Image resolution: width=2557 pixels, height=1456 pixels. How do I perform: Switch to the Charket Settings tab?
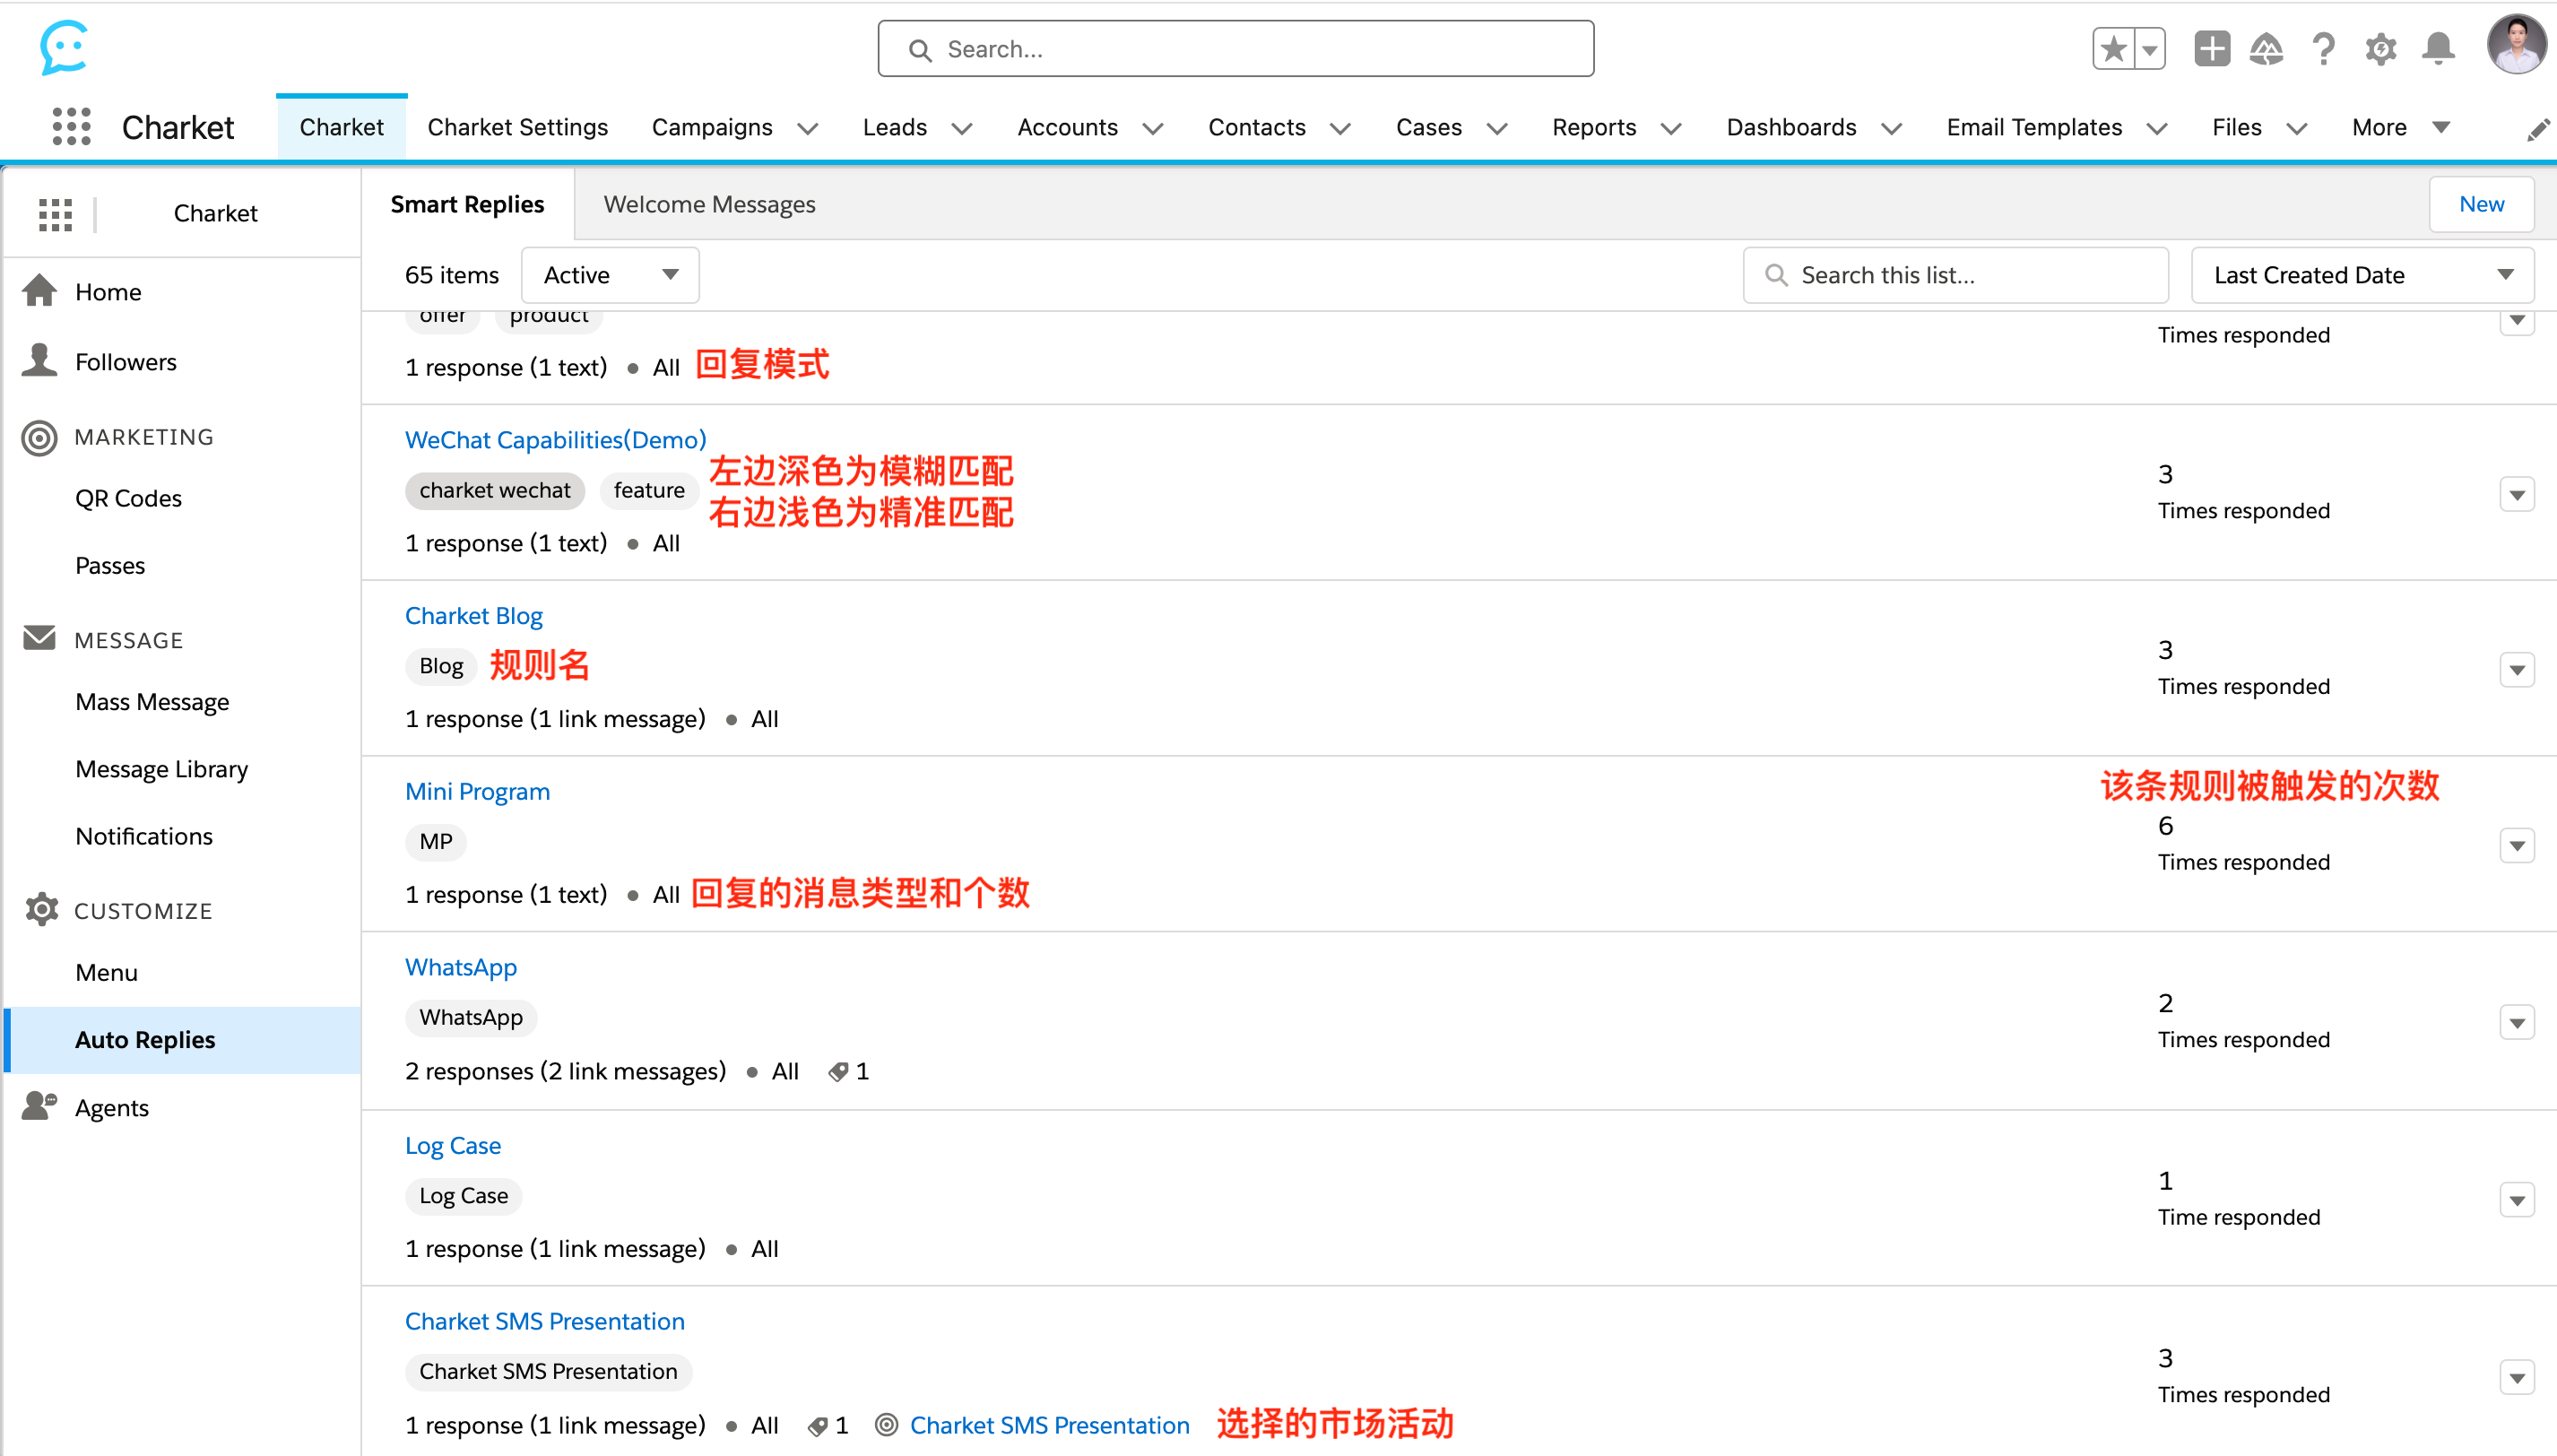coord(517,128)
